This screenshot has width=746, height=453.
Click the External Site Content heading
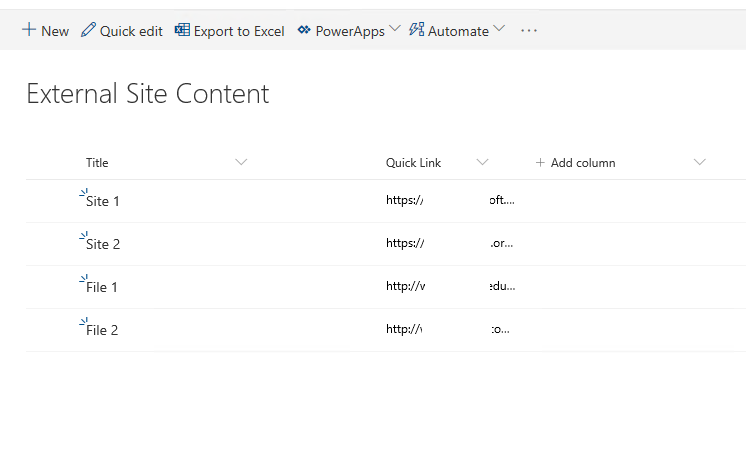pos(148,93)
